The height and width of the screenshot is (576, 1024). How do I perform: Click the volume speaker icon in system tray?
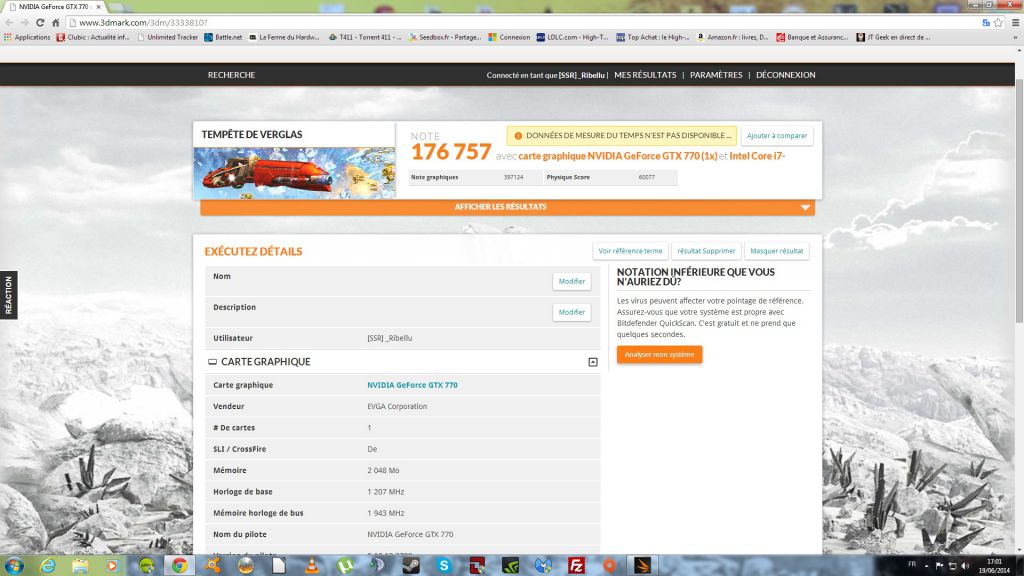coord(965,566)
